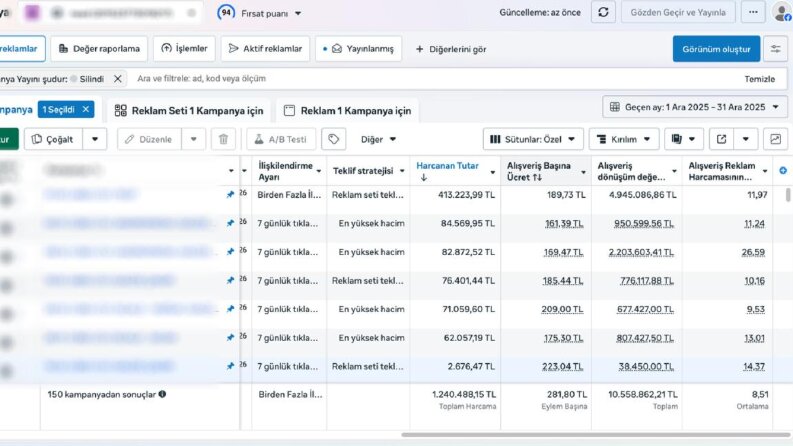Open the Kırılım breakdown dropdown

pyautogui.click(x=624, y=139)
